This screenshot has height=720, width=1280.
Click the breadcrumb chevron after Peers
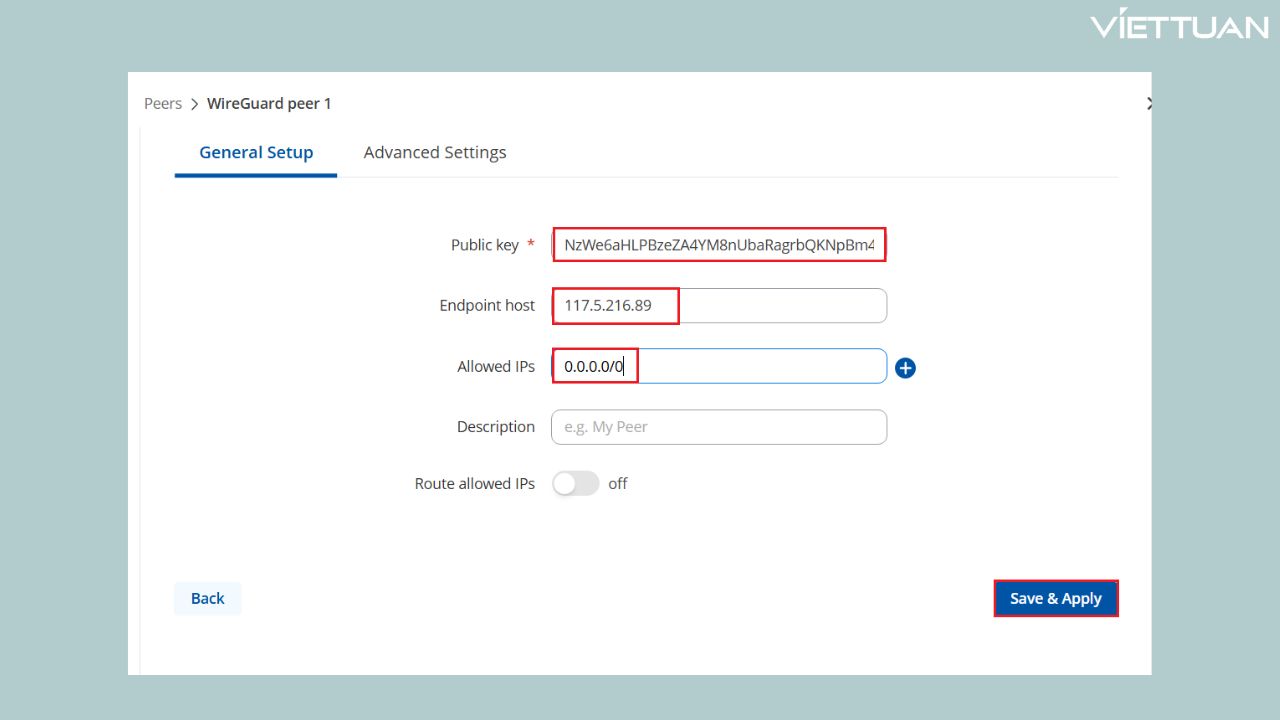pos(194,104)
